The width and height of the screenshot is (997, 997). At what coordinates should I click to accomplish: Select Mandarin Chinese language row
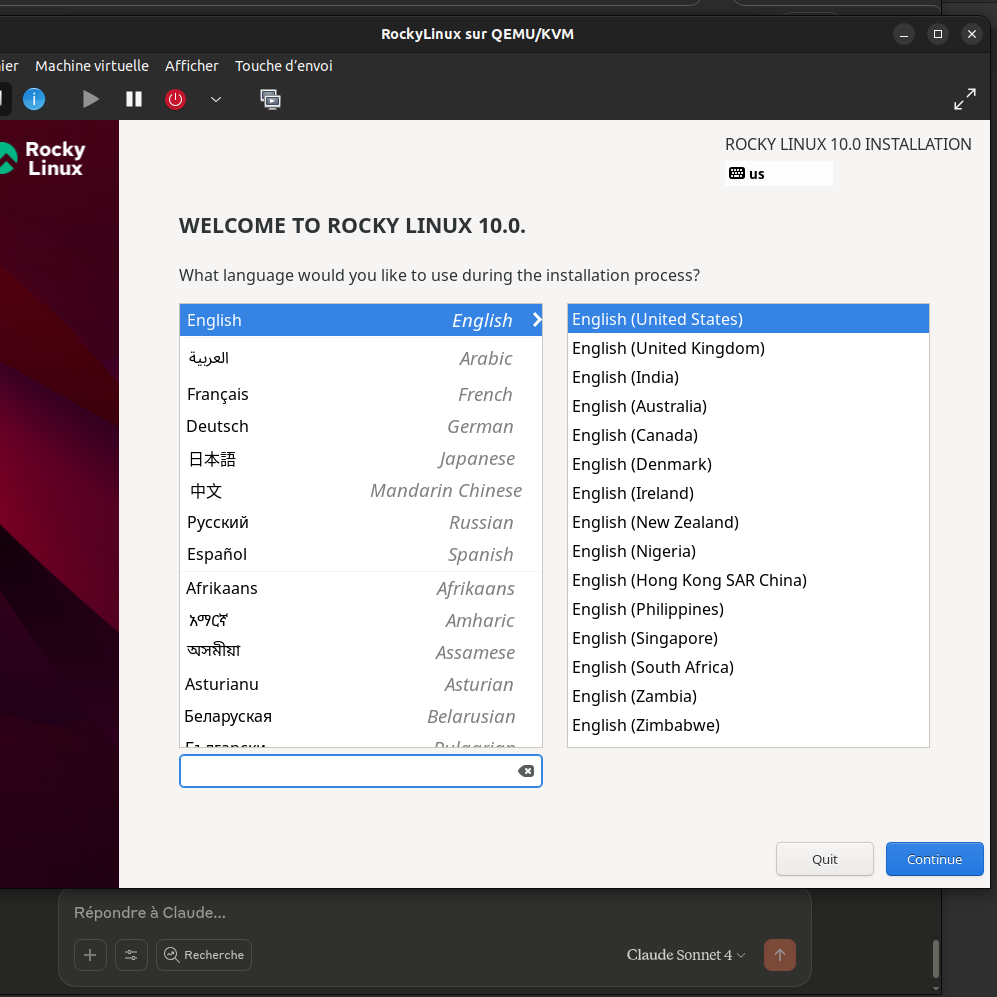tap(361, 490)
